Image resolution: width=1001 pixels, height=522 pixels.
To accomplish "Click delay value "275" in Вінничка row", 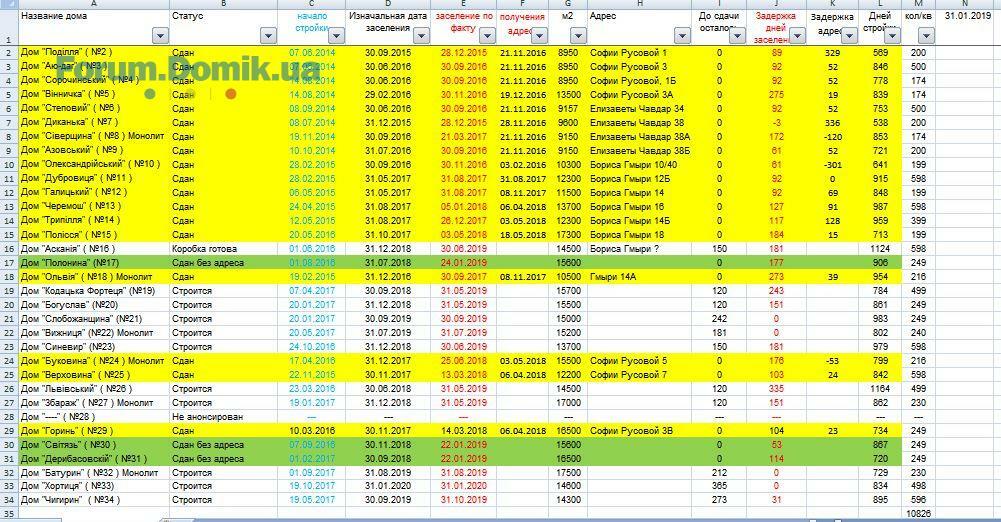I will [x=776, y=94].
